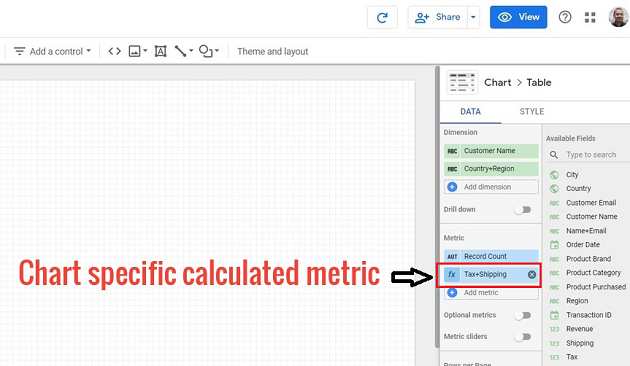This screenshot has width=630, height=366.
Task: Click the user profile avatar
Action: 618,17
